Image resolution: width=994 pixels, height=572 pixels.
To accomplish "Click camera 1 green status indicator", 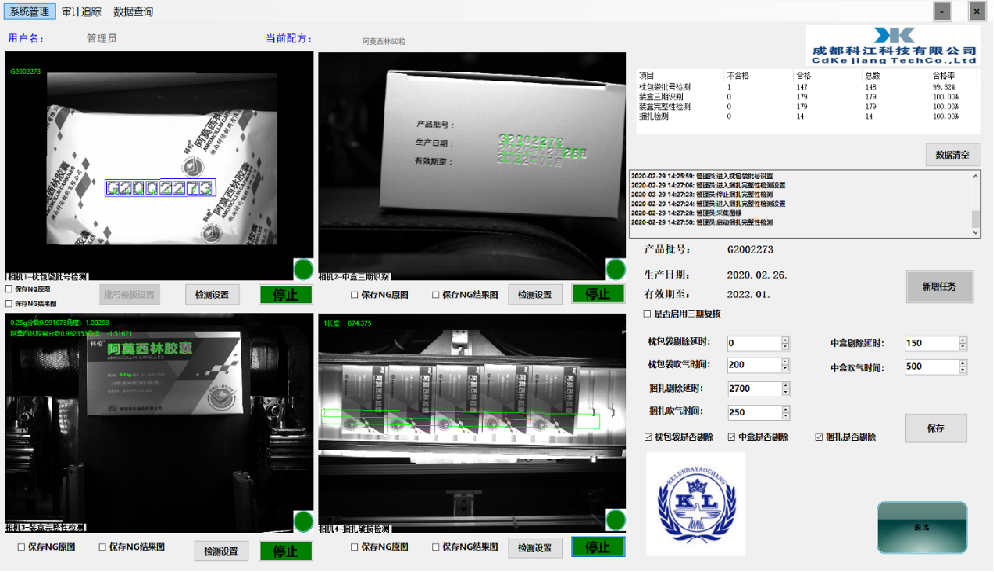I will click(x=304, y=269).
